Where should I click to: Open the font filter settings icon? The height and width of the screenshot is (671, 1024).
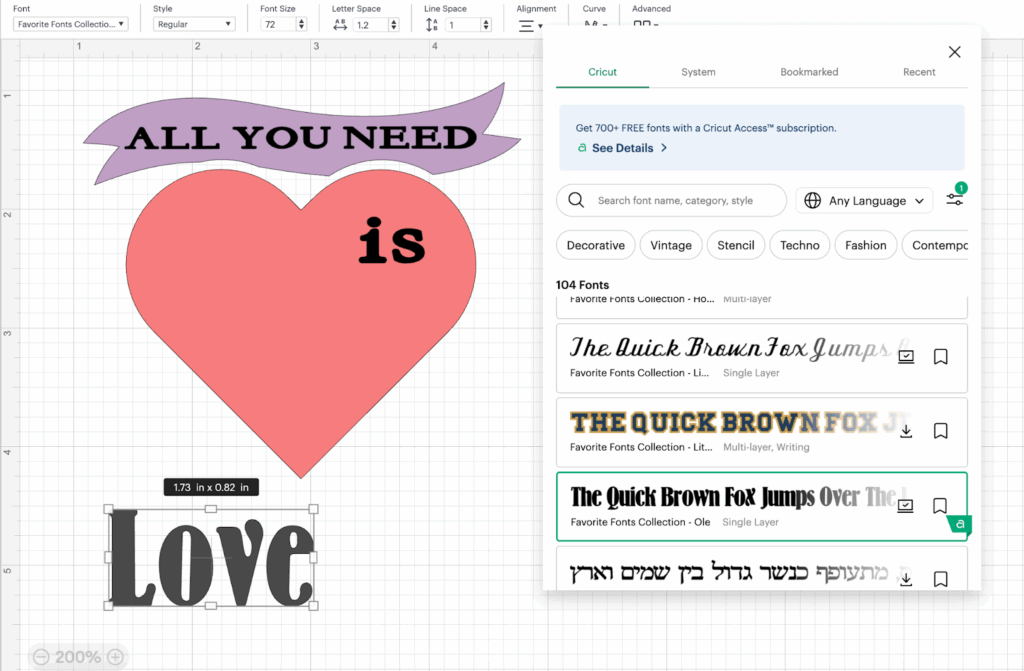click(954, 199)
